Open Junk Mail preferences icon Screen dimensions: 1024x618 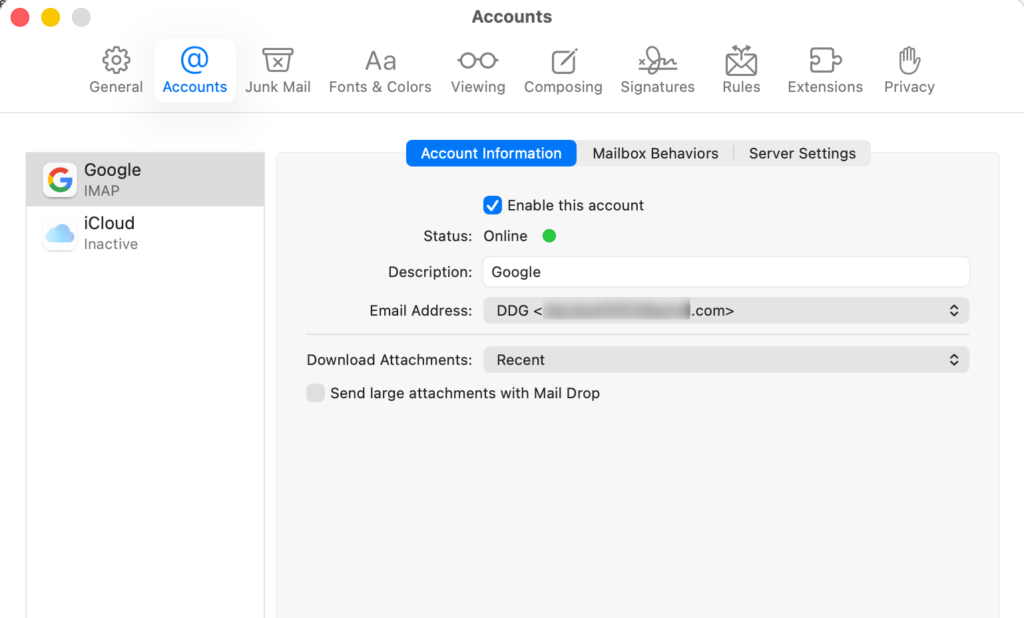point(277,61)
